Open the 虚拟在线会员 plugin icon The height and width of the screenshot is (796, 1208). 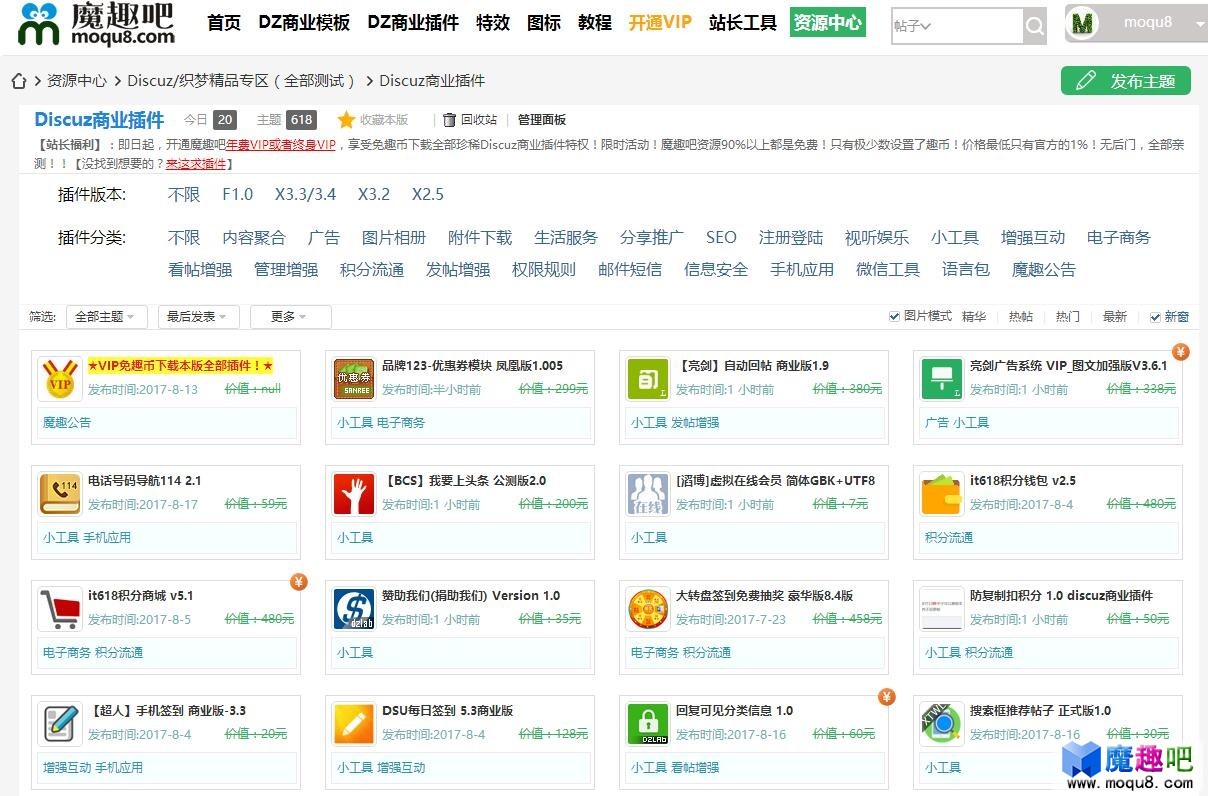[x=648, y=494]
